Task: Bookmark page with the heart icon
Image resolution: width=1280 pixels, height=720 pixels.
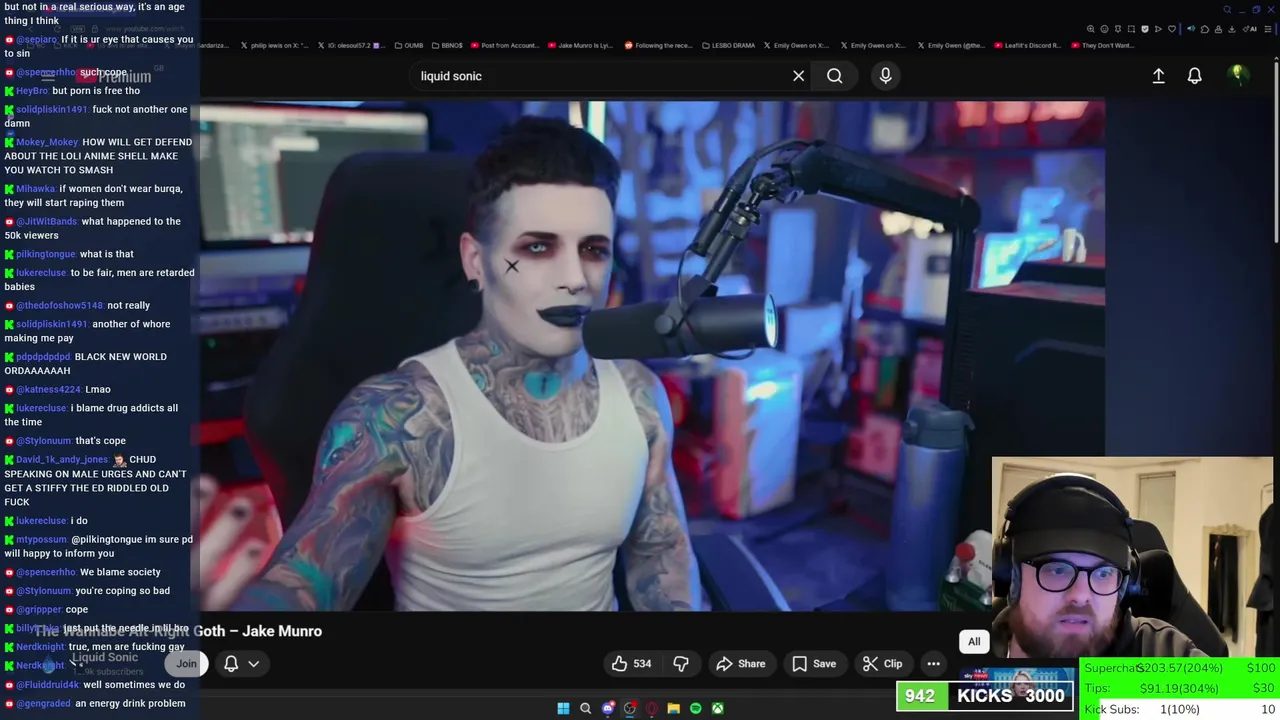Action: pos(1172,29)
